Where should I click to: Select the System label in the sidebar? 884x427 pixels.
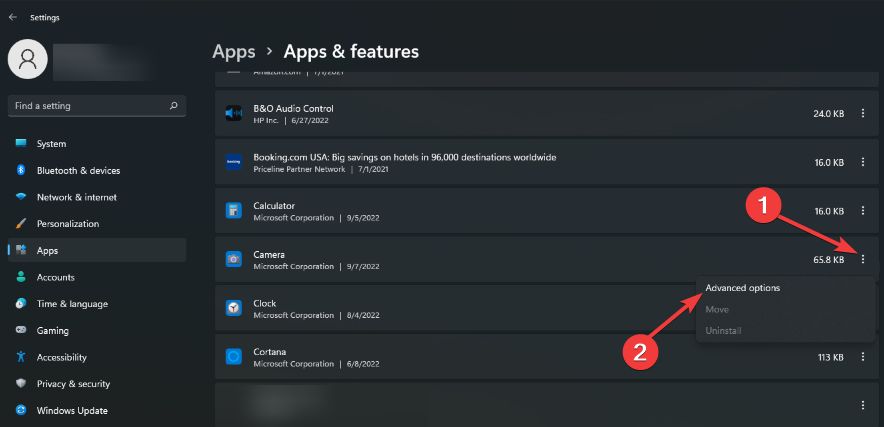(51, 144)
